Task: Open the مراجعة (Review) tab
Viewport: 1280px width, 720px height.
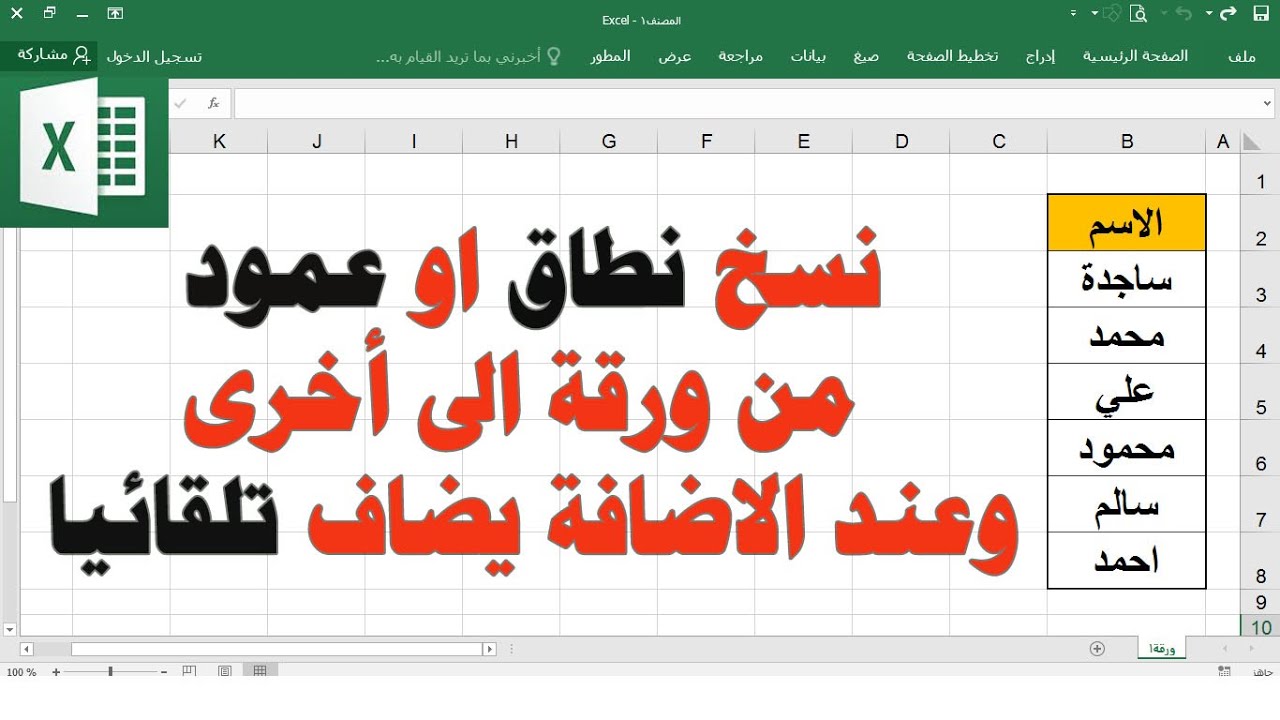Action: click(740, 56)
